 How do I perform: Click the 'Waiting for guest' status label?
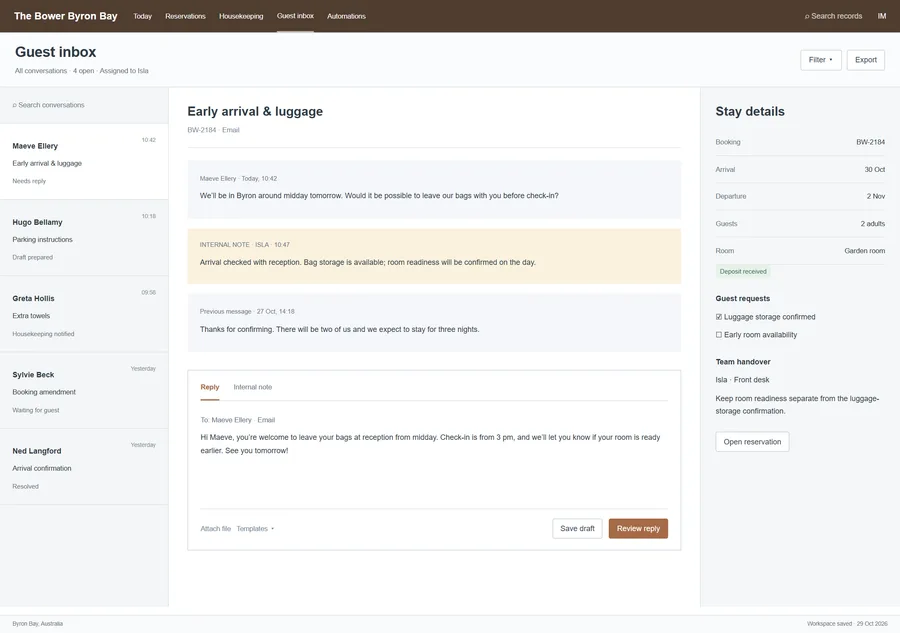pos(36,410)
